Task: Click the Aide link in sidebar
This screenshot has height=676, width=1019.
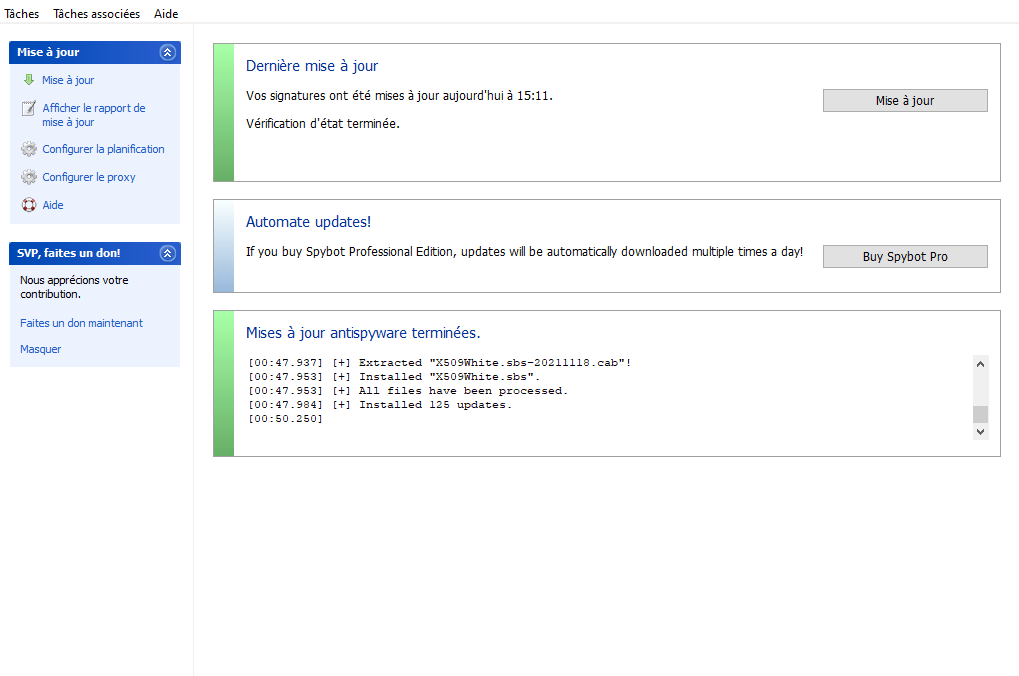Action: [53, 205]
